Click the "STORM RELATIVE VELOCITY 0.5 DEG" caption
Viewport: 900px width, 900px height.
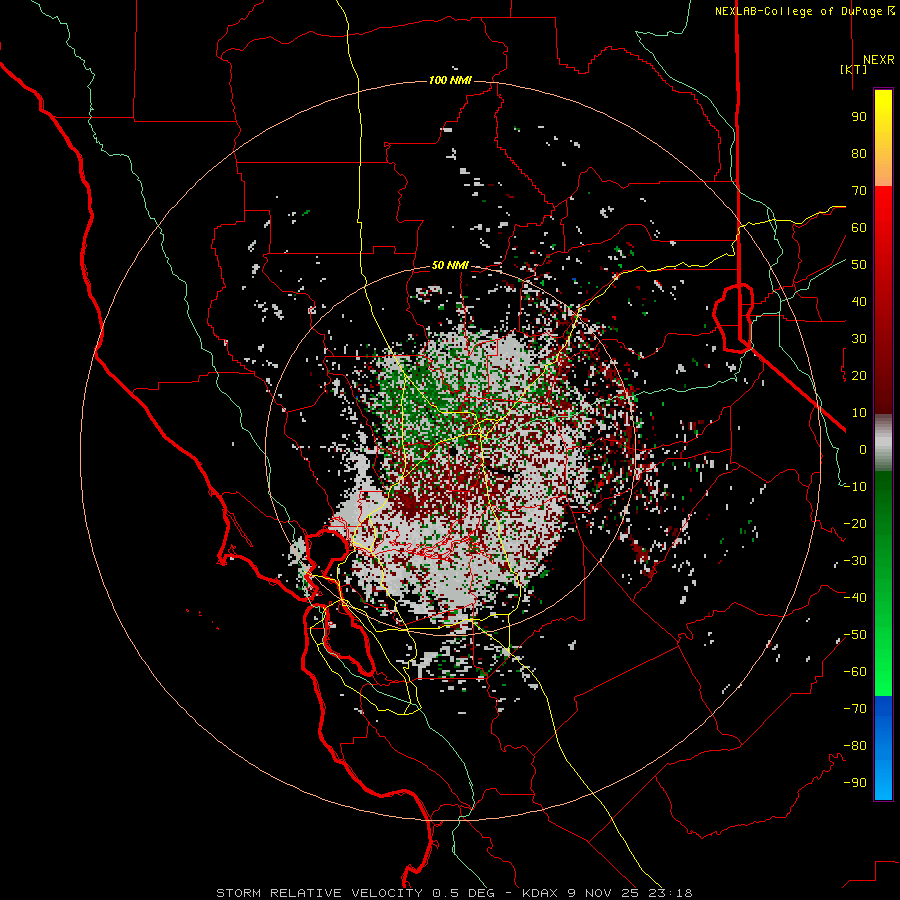355,893
